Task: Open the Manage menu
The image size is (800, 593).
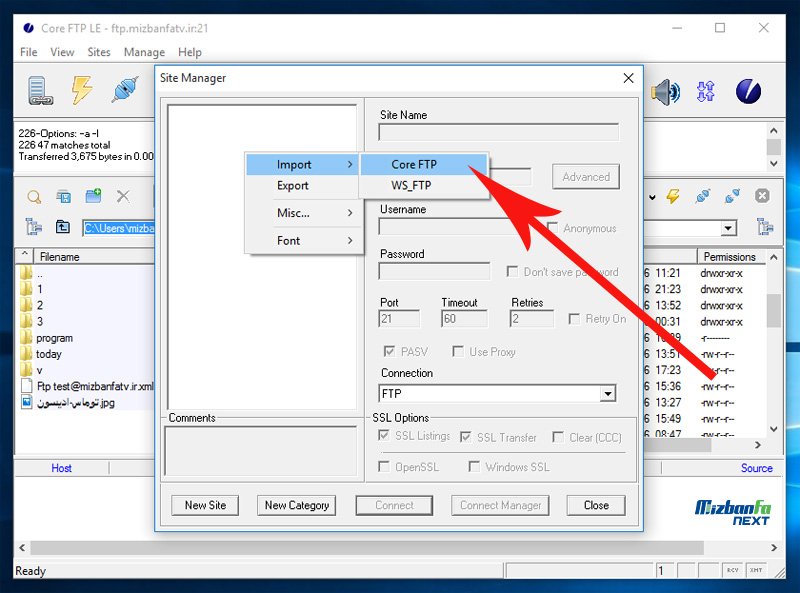Action: [x=144, y=52]
